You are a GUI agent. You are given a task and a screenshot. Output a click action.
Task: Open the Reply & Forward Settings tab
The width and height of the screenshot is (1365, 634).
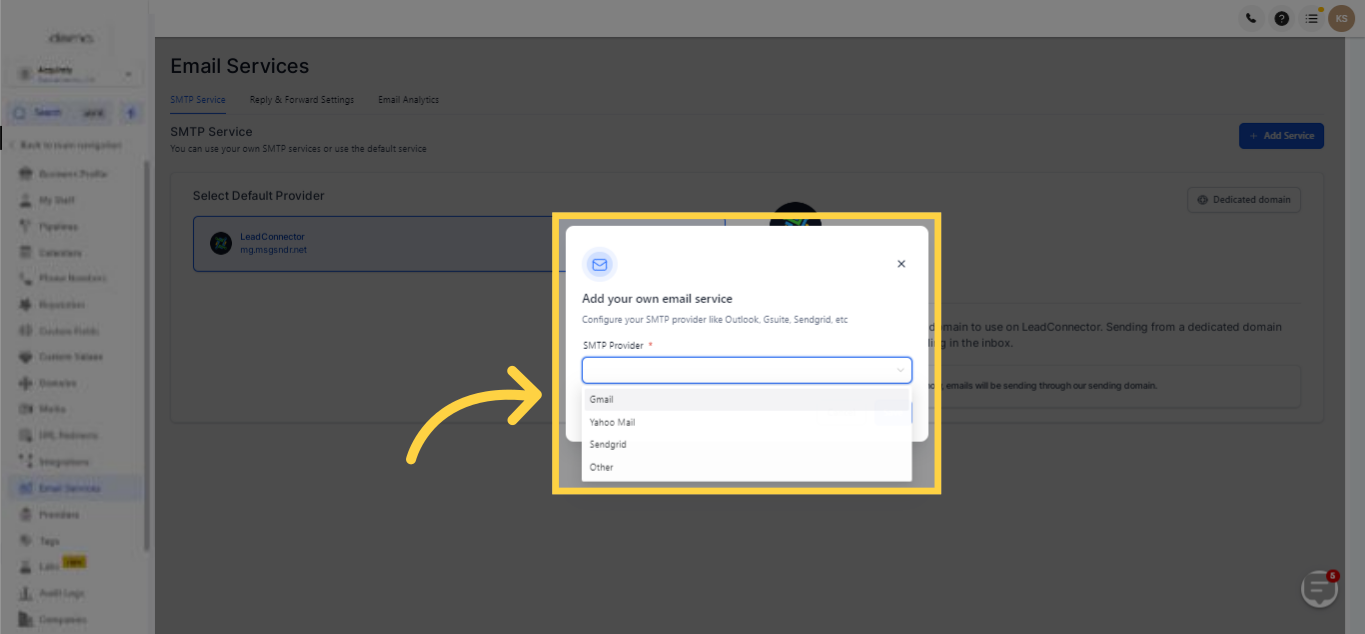[302, 100]
